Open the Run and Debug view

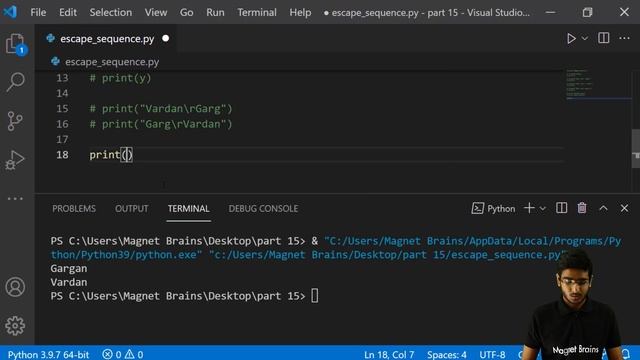[x=16, y=160]
